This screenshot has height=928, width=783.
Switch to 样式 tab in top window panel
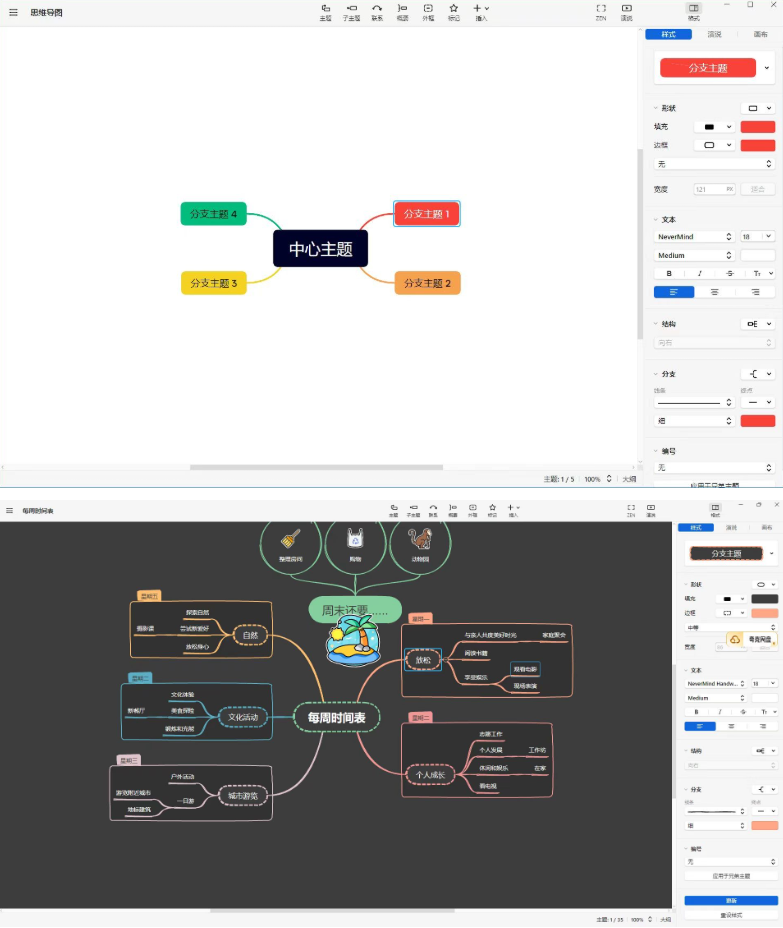point(668,34)
